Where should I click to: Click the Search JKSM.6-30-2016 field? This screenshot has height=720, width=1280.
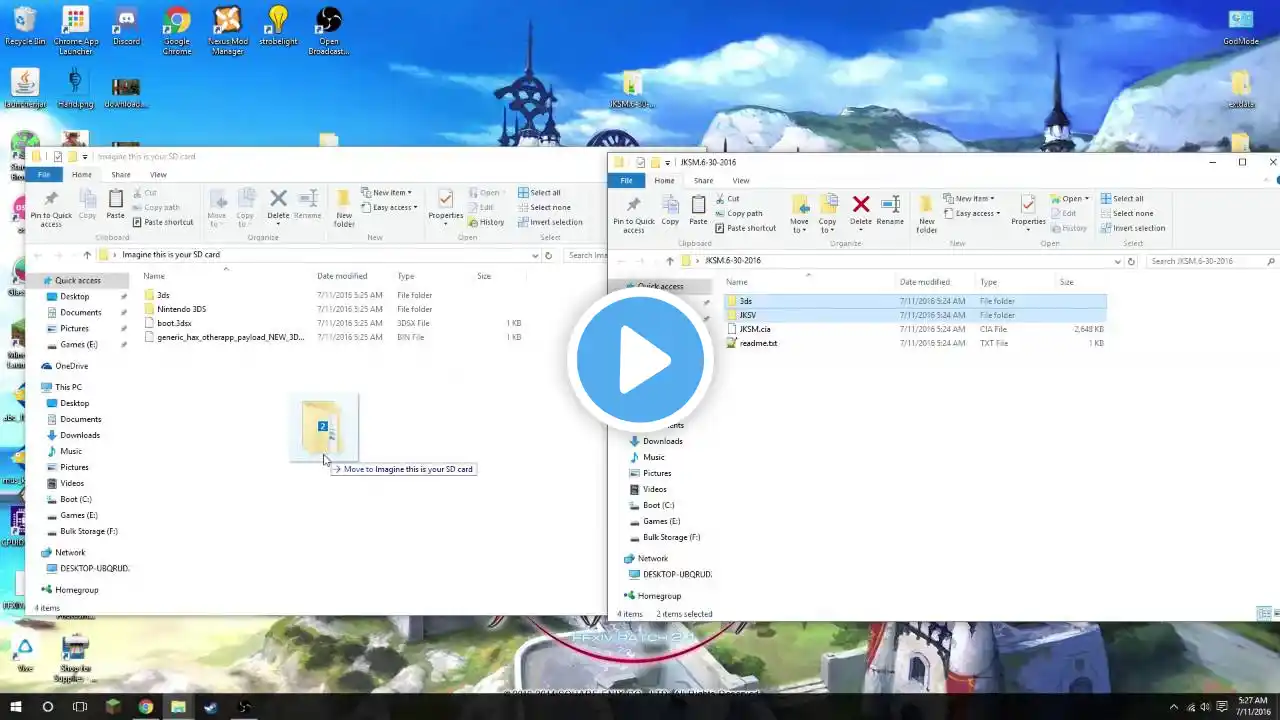tap(1211, 261)
